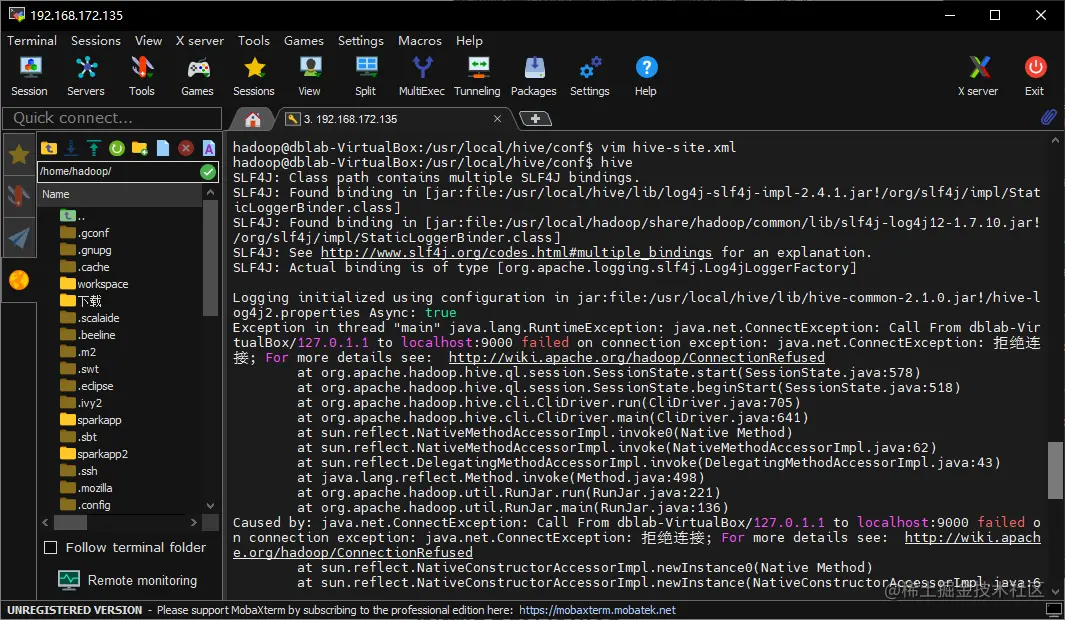The height and width of the screenshot is (620, 1065).
Task: Open the Help menu in menu bar
Action: click(469, 41)
